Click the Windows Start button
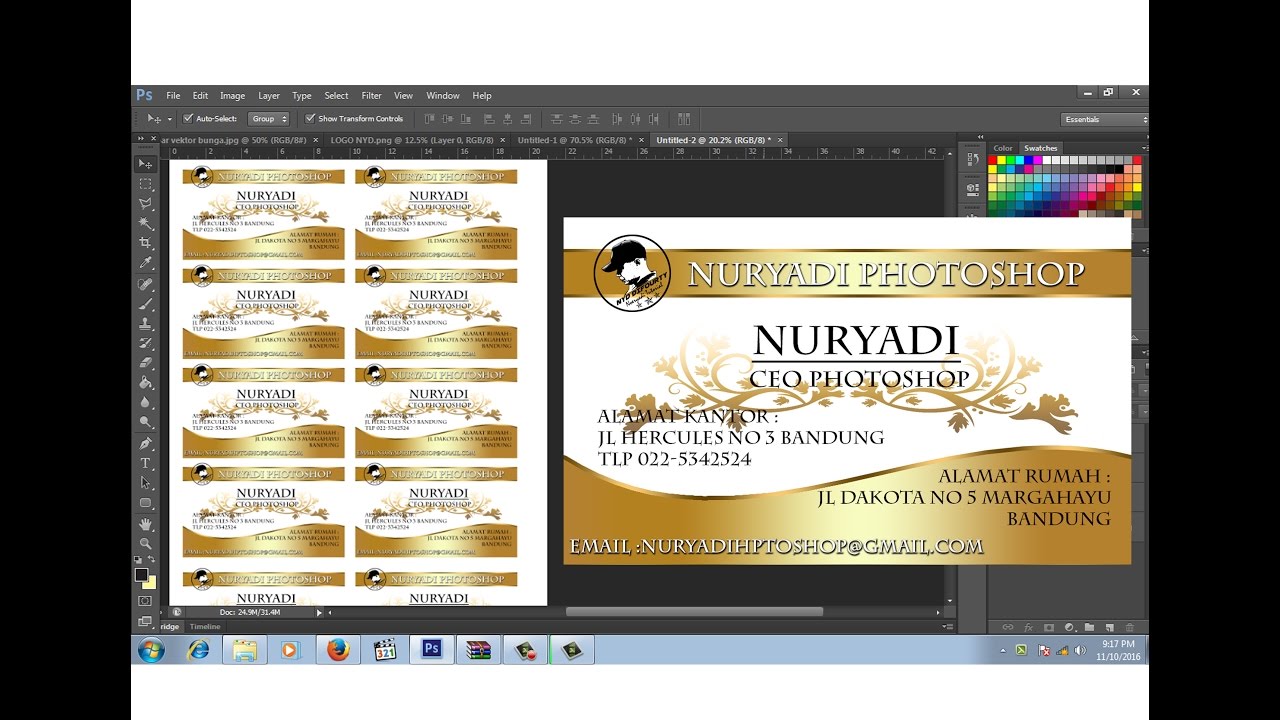Viewport: 1280px width, 720px height. (x=151, y=650)
